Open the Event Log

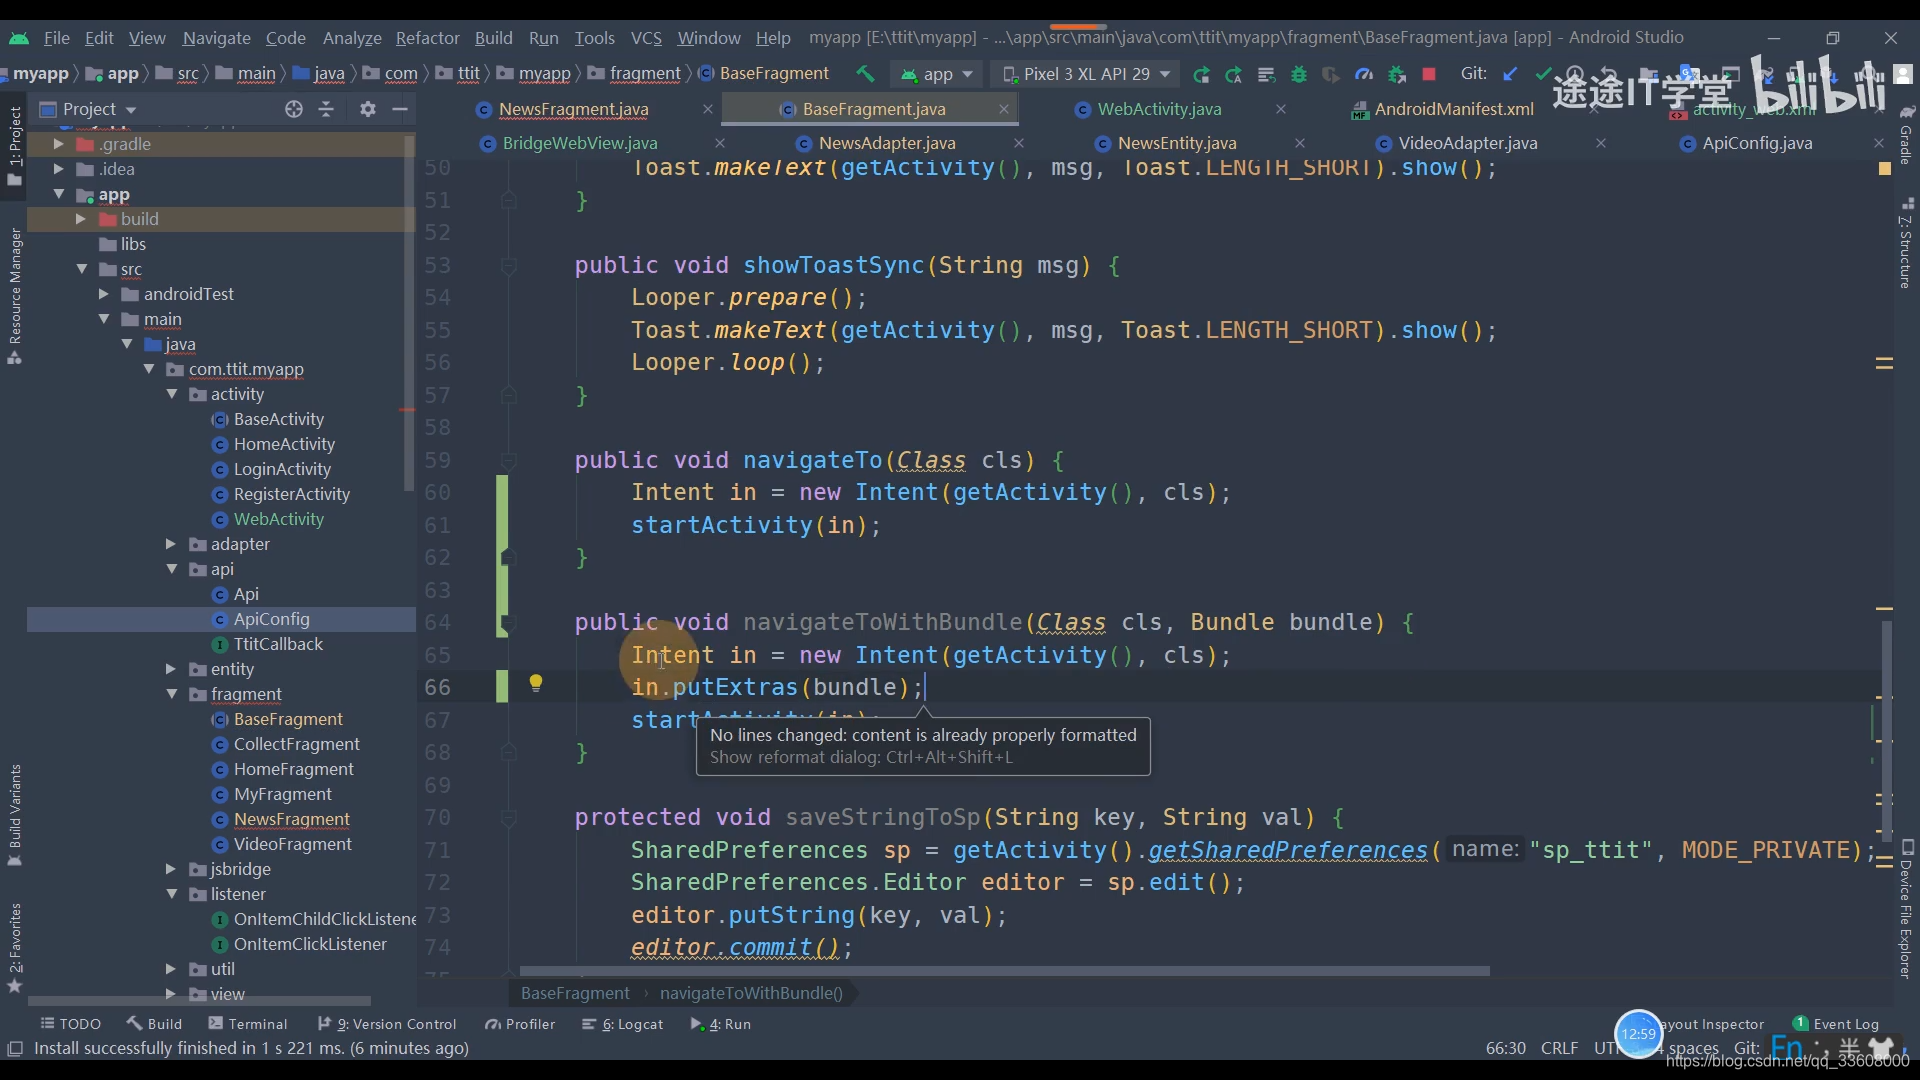(1836, 1024)
